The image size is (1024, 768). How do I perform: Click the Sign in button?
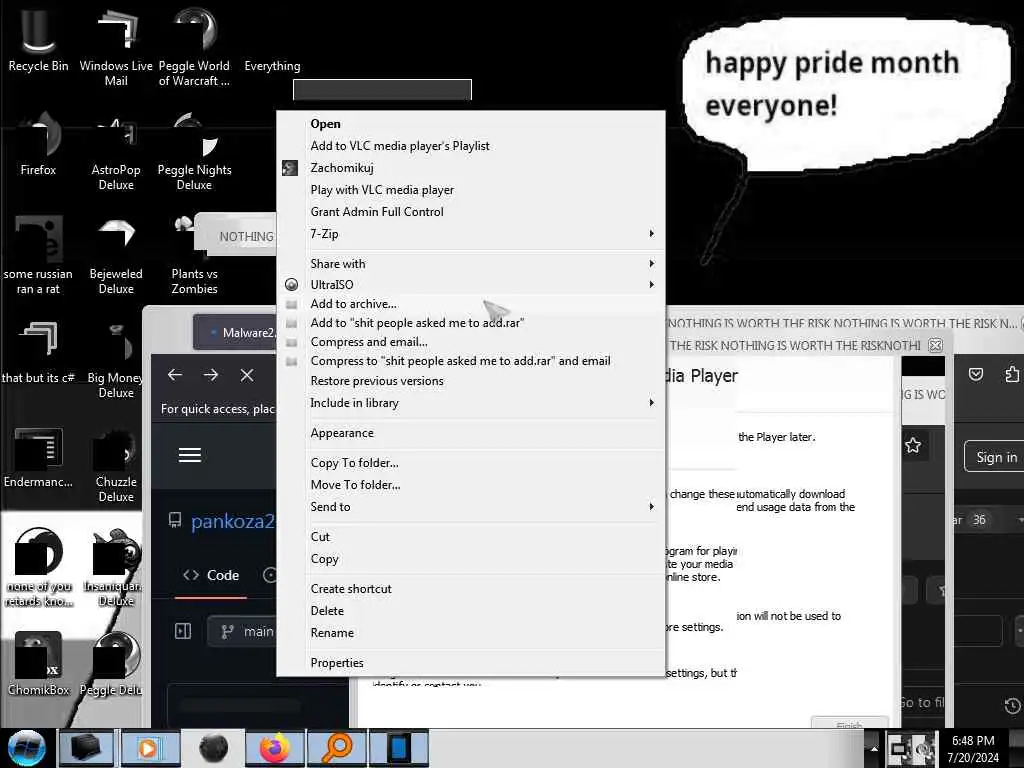[x=995, y=457]
